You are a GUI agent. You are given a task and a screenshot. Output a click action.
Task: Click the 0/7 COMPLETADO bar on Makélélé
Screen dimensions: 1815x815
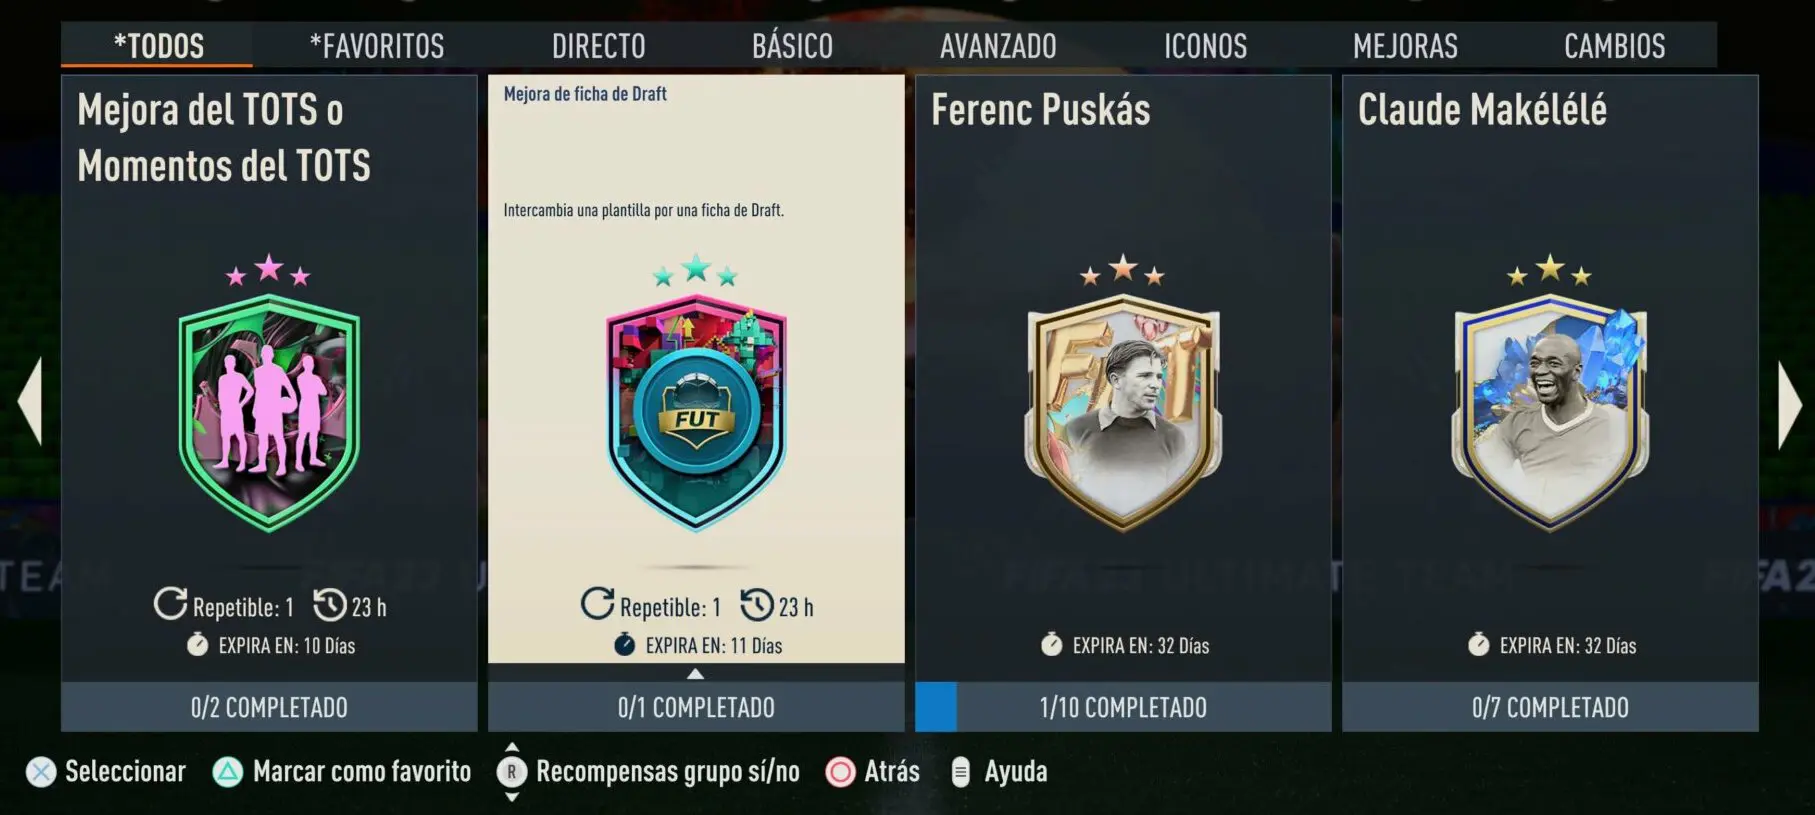coord(1550,707)
